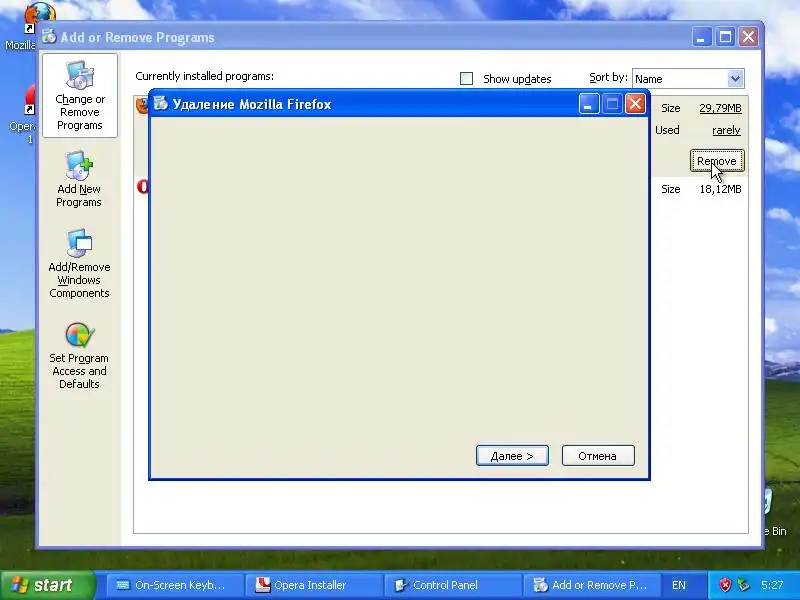Click the 29,79MB size link
Image resolution: width=800 pixels, height=600 pixels.
click(x=720, y=108)
